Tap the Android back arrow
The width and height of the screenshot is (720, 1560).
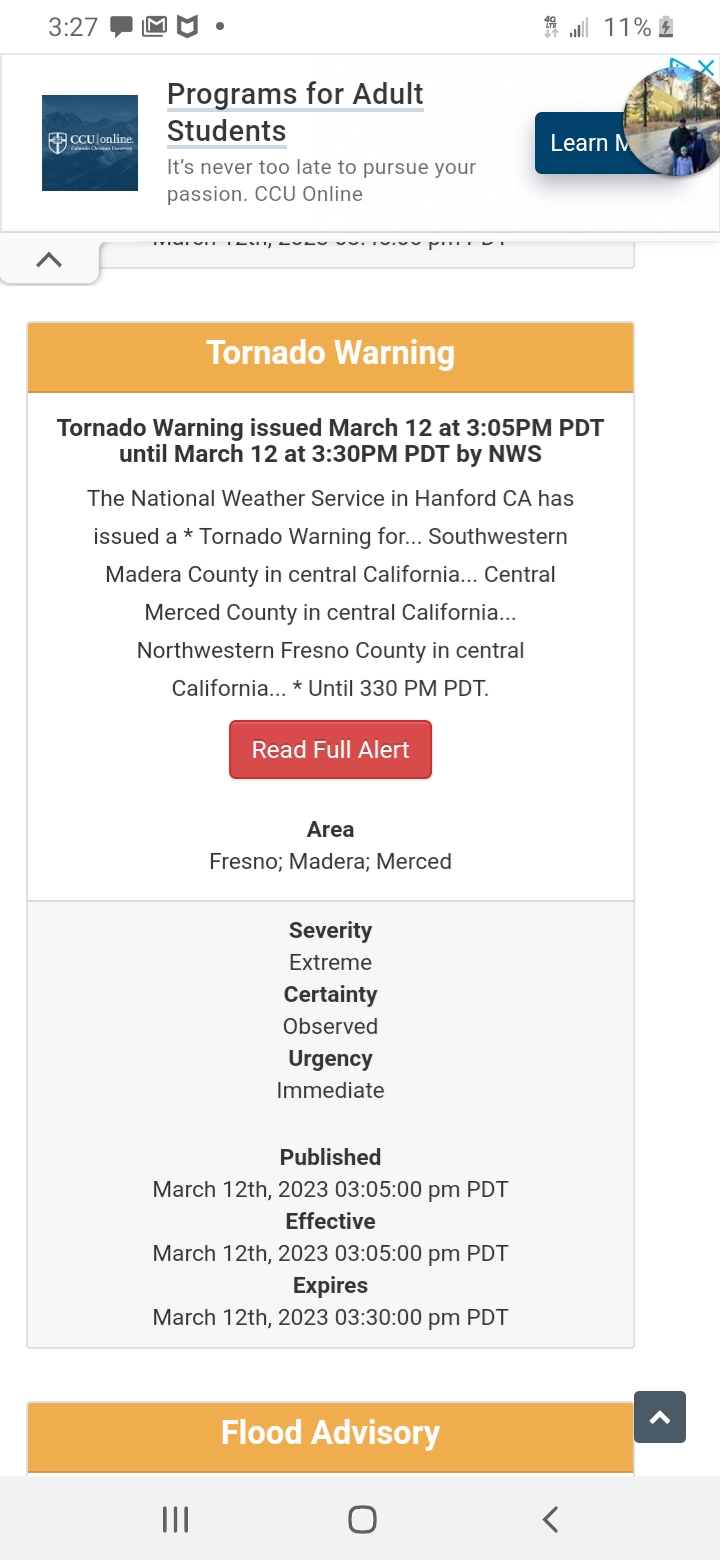point(550,1520)
